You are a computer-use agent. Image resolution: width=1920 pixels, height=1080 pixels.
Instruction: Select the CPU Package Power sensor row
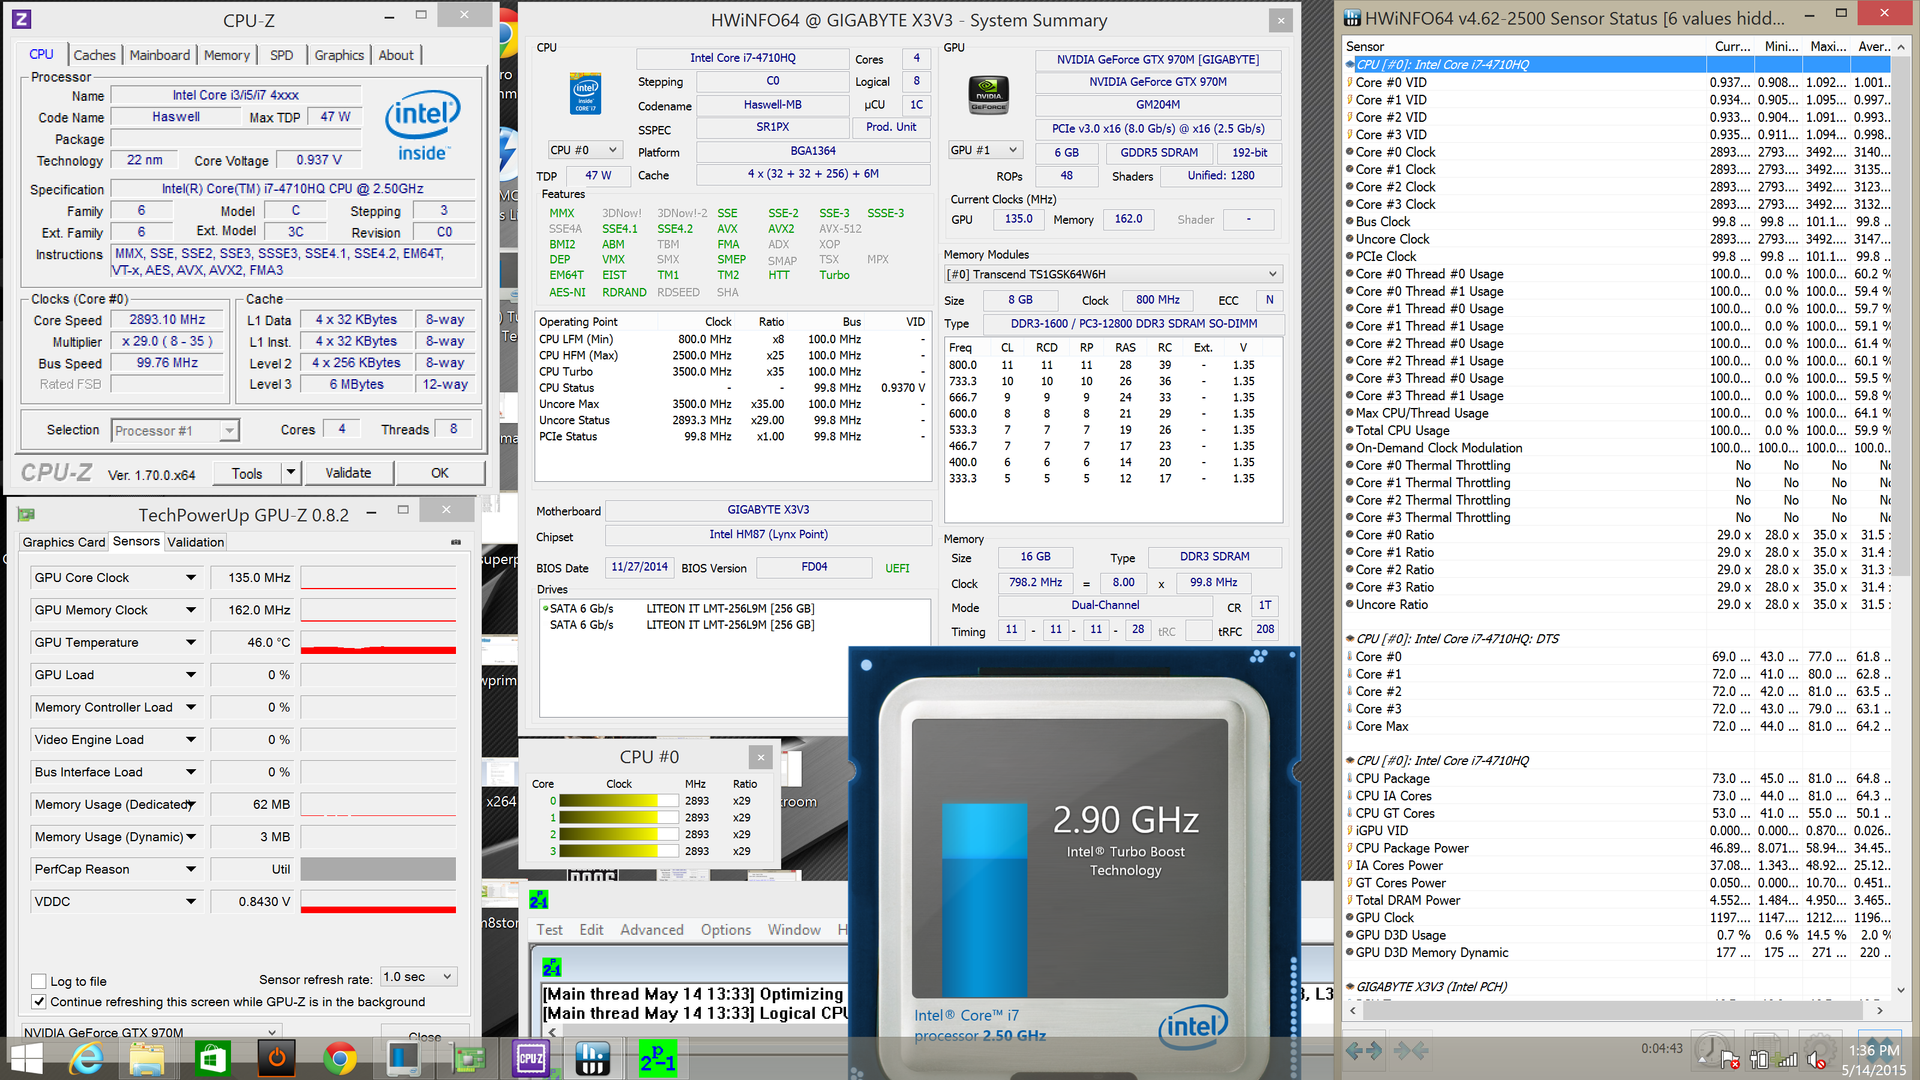click(1618, 848)
